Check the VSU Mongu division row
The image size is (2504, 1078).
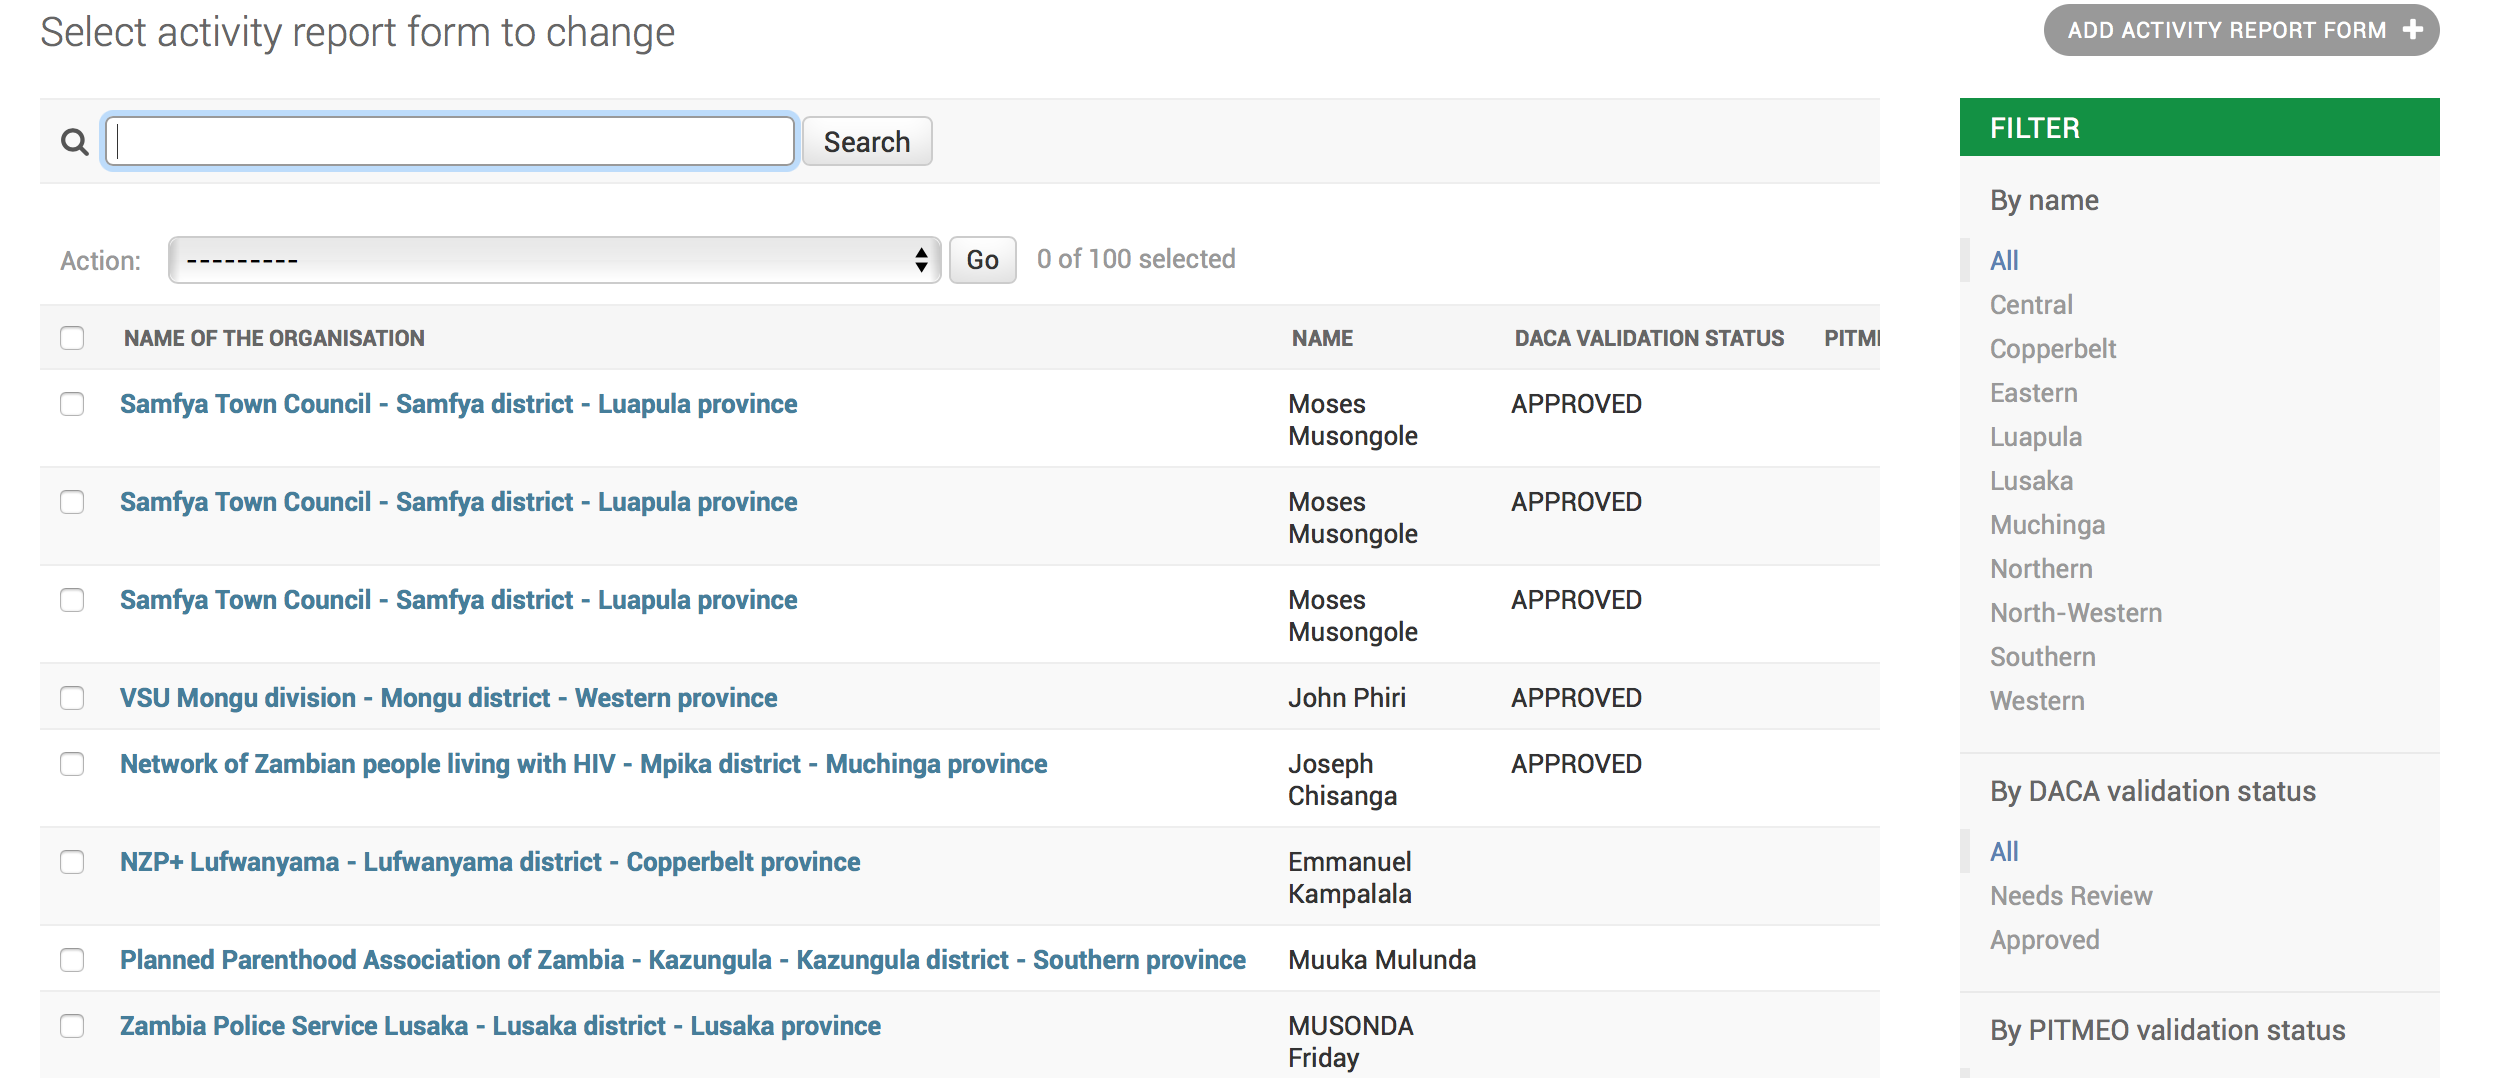(x=71, y=699)
